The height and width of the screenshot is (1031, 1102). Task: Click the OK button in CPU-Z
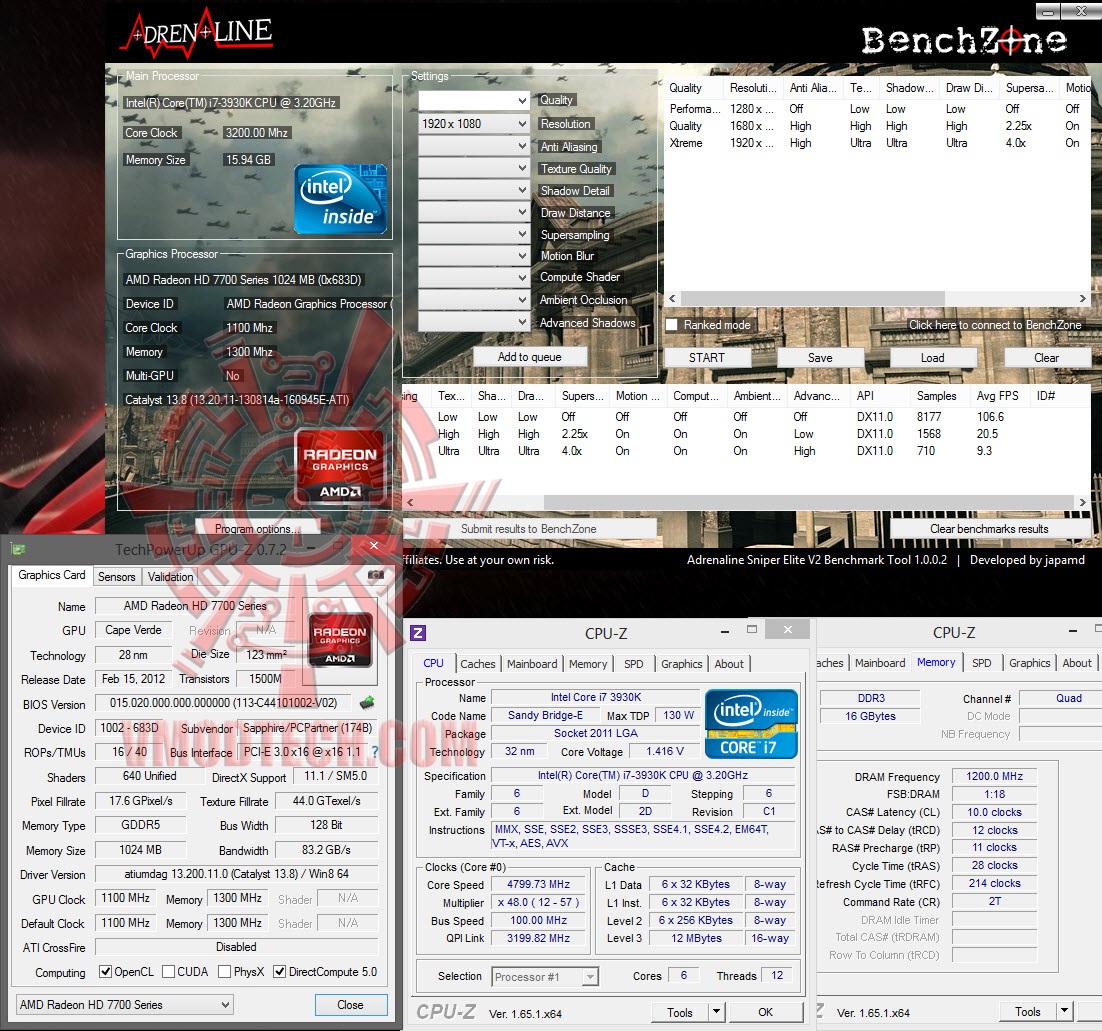click(765, 1012)
